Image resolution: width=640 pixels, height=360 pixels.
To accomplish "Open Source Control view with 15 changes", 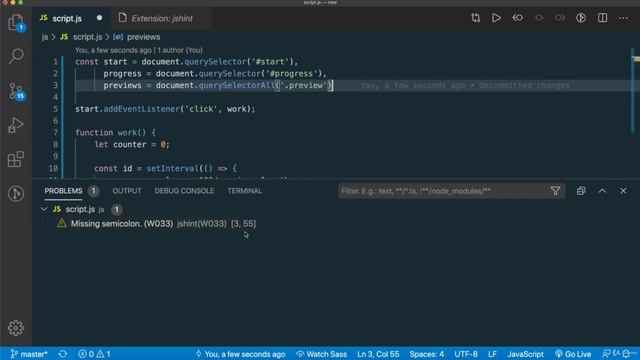I will 16,91.
